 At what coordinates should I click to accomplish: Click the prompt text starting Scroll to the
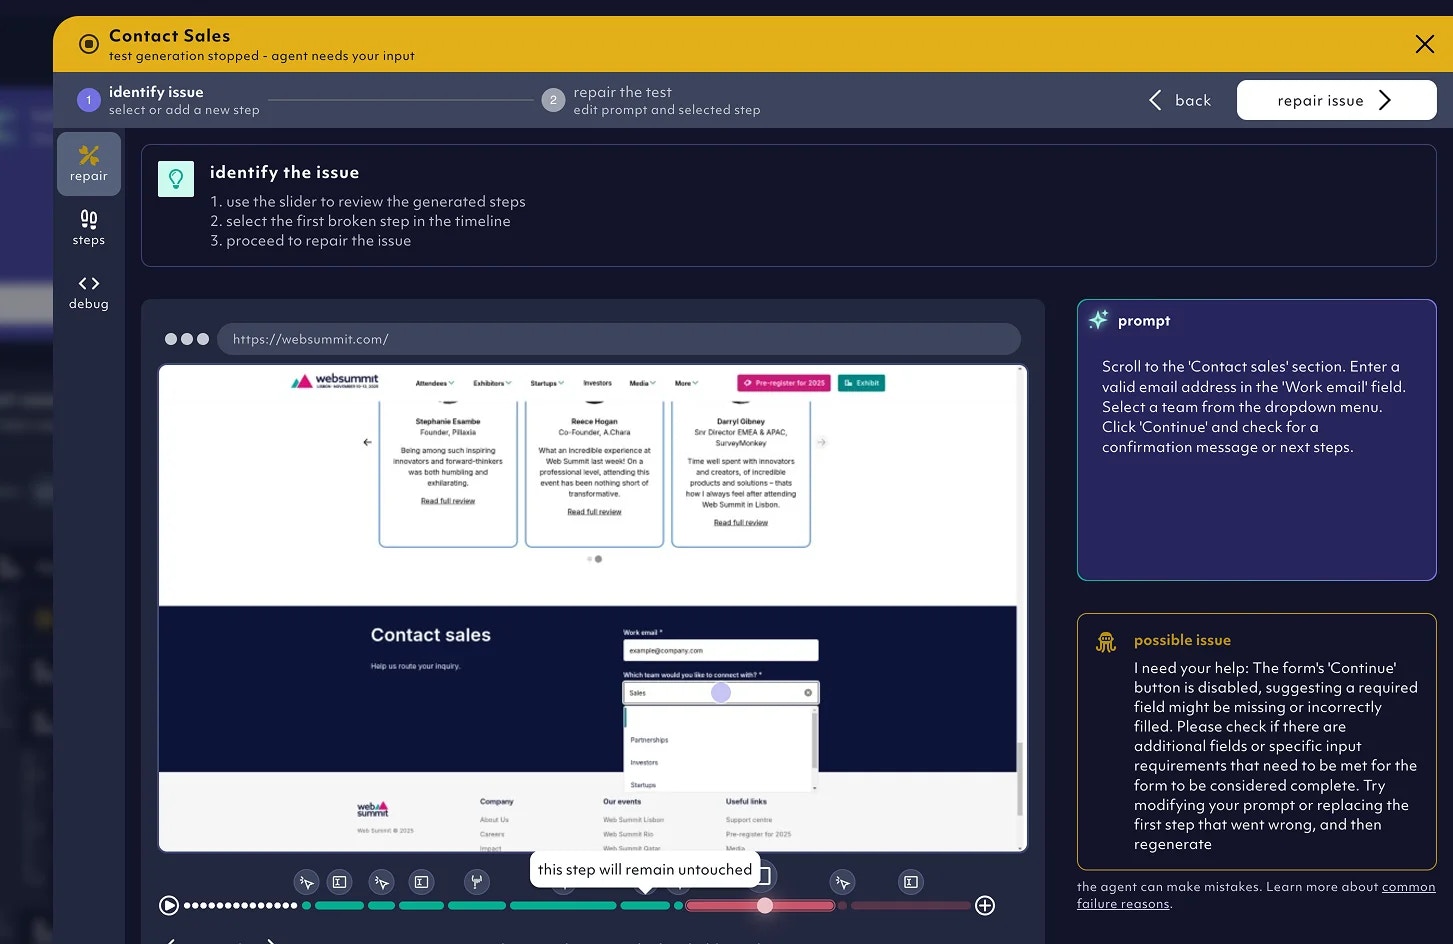1254,407
